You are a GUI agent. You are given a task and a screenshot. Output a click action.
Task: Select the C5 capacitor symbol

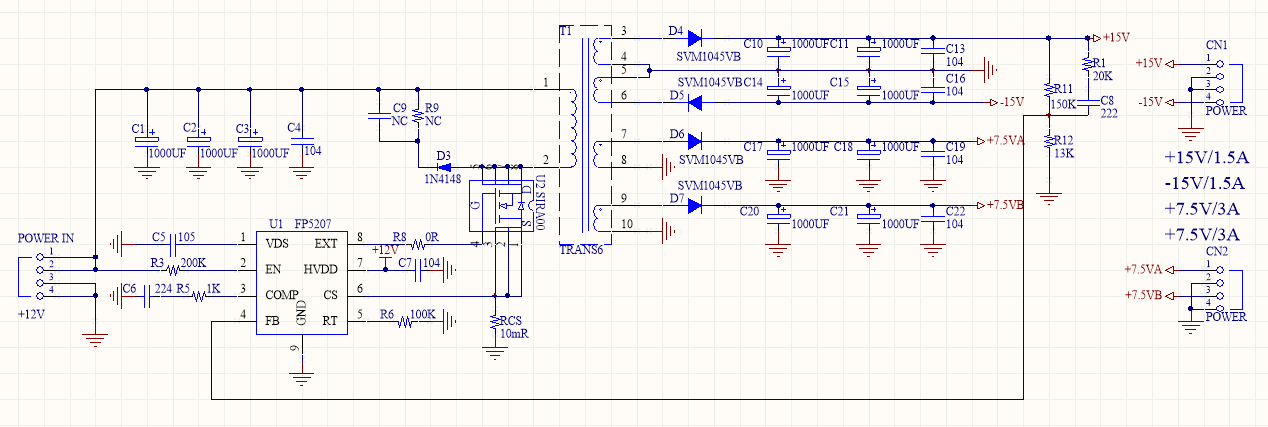click(172, 243)
